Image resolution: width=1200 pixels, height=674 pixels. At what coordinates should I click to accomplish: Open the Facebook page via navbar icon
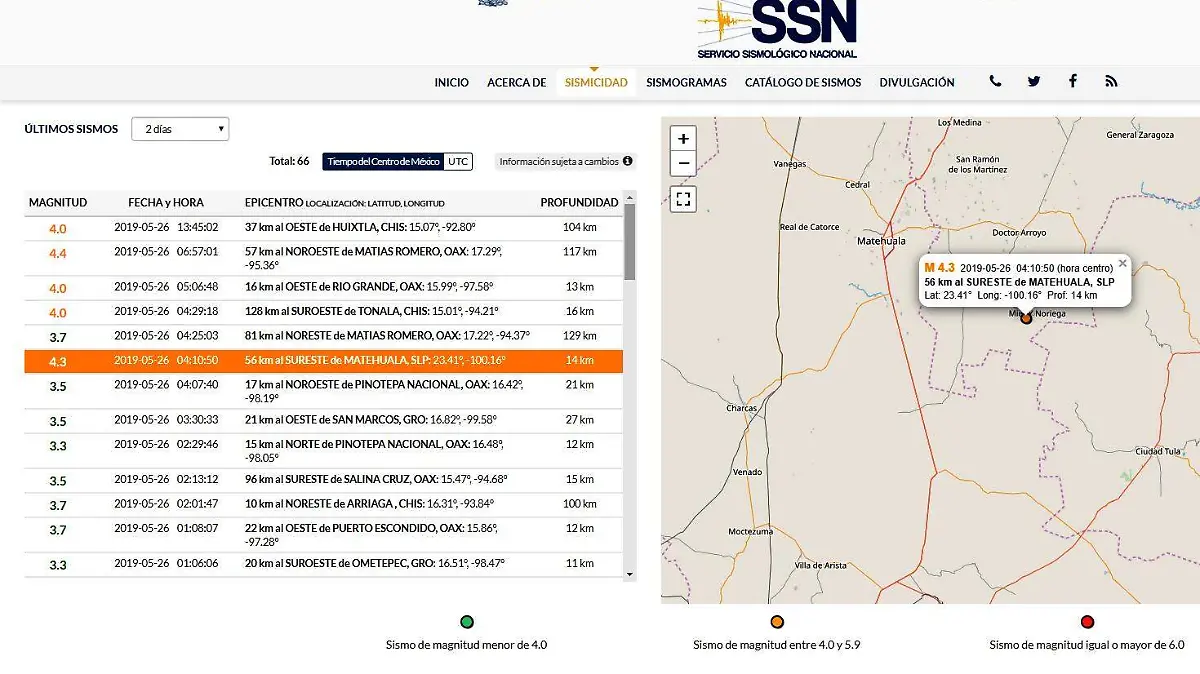(1072, 81)
